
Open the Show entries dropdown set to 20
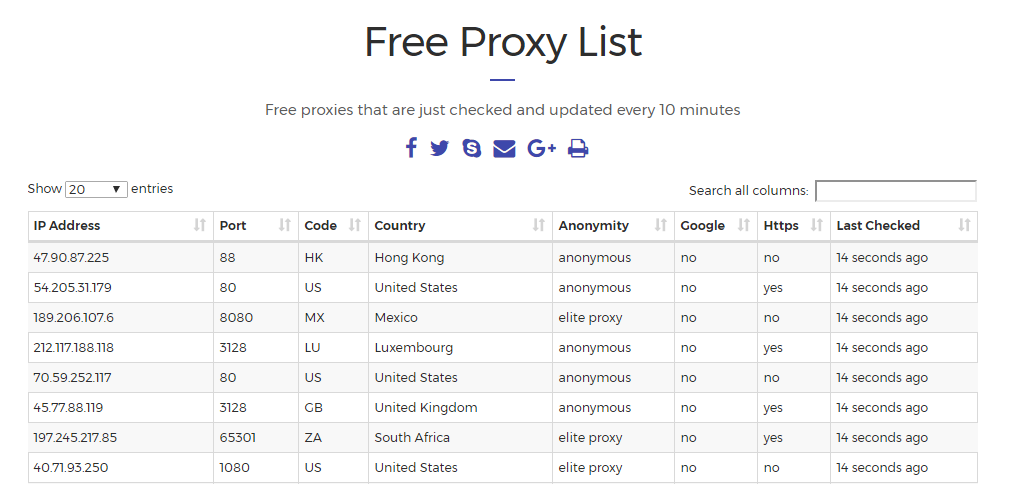[x=96, y=189]
